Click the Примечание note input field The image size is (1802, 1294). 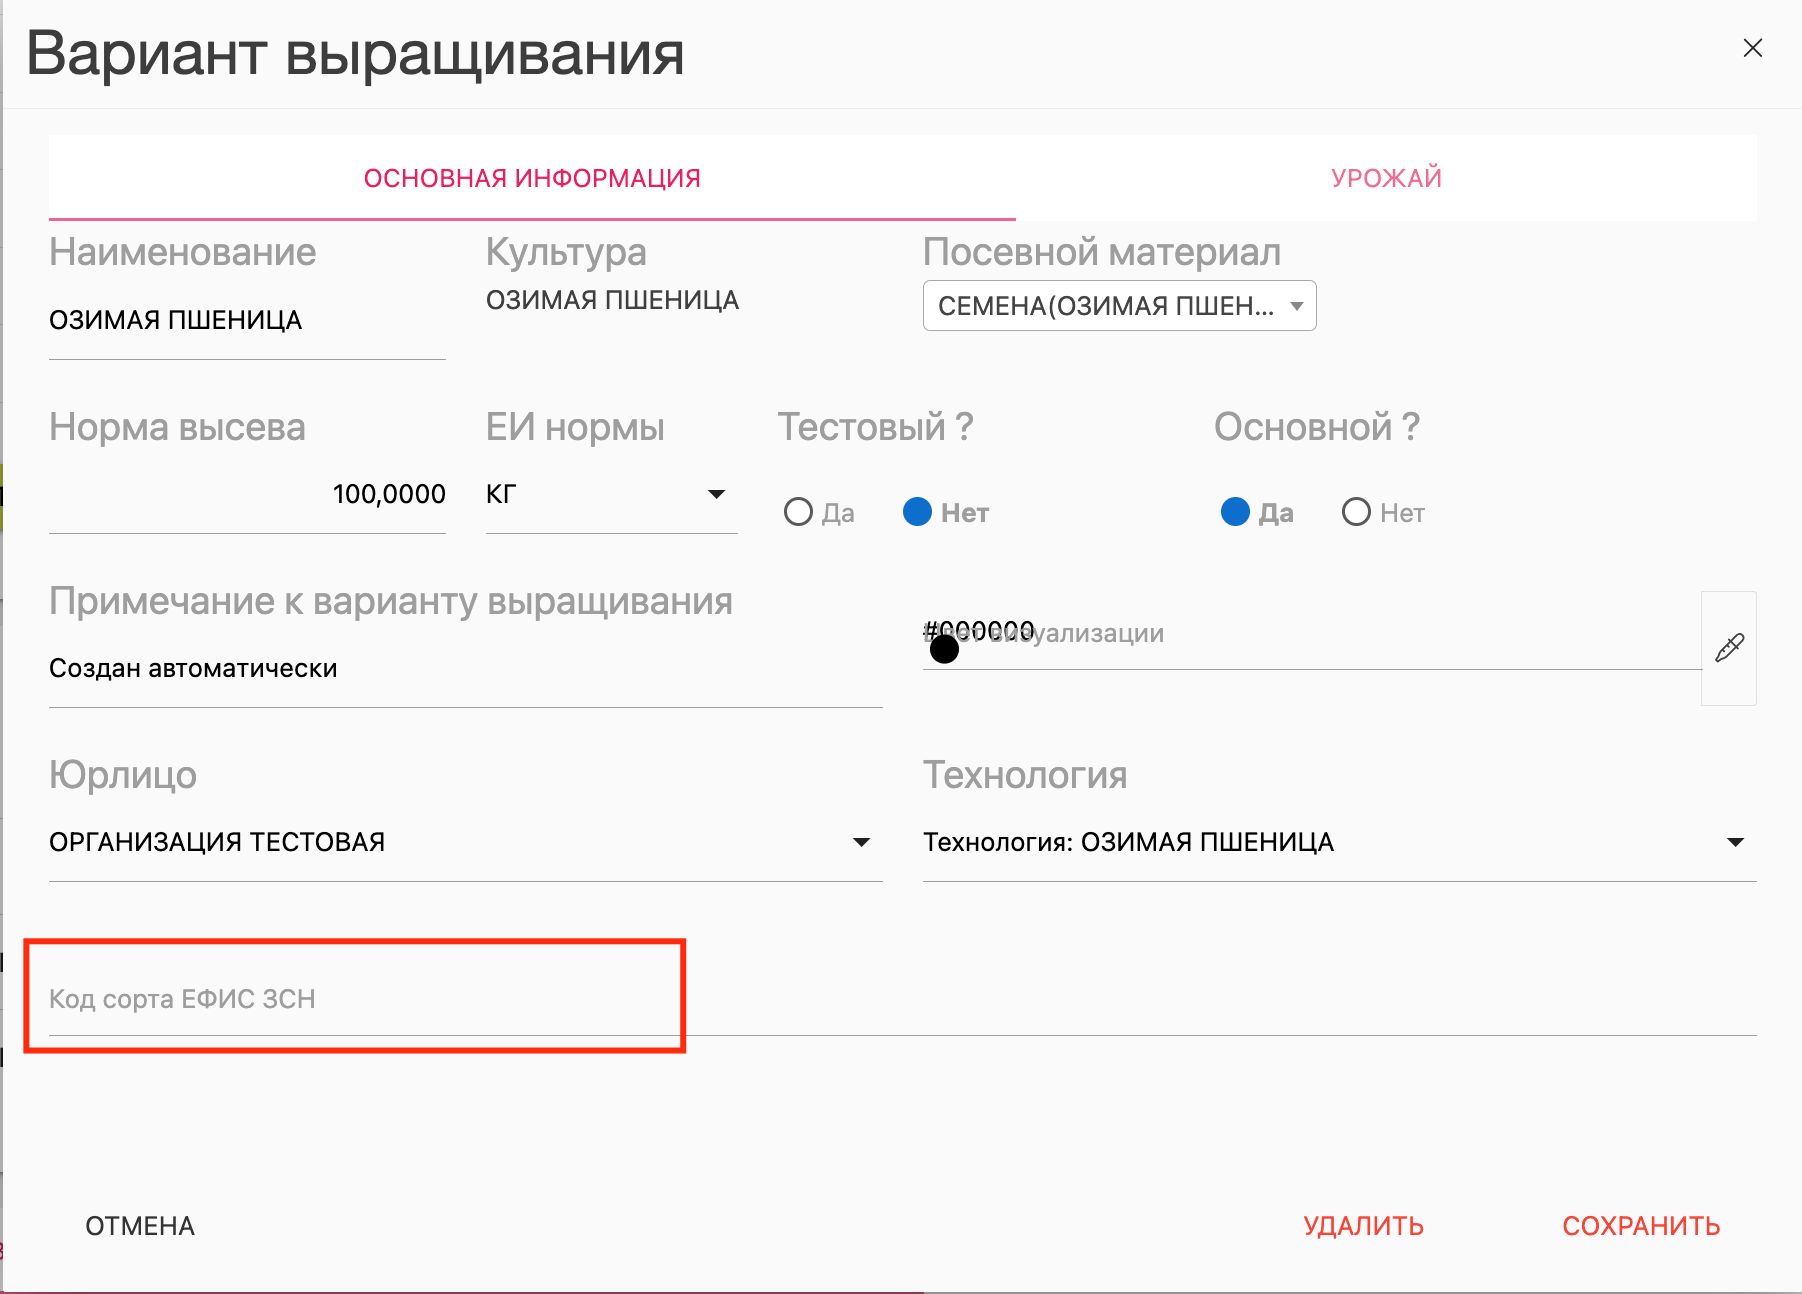[x=465, y=668]
